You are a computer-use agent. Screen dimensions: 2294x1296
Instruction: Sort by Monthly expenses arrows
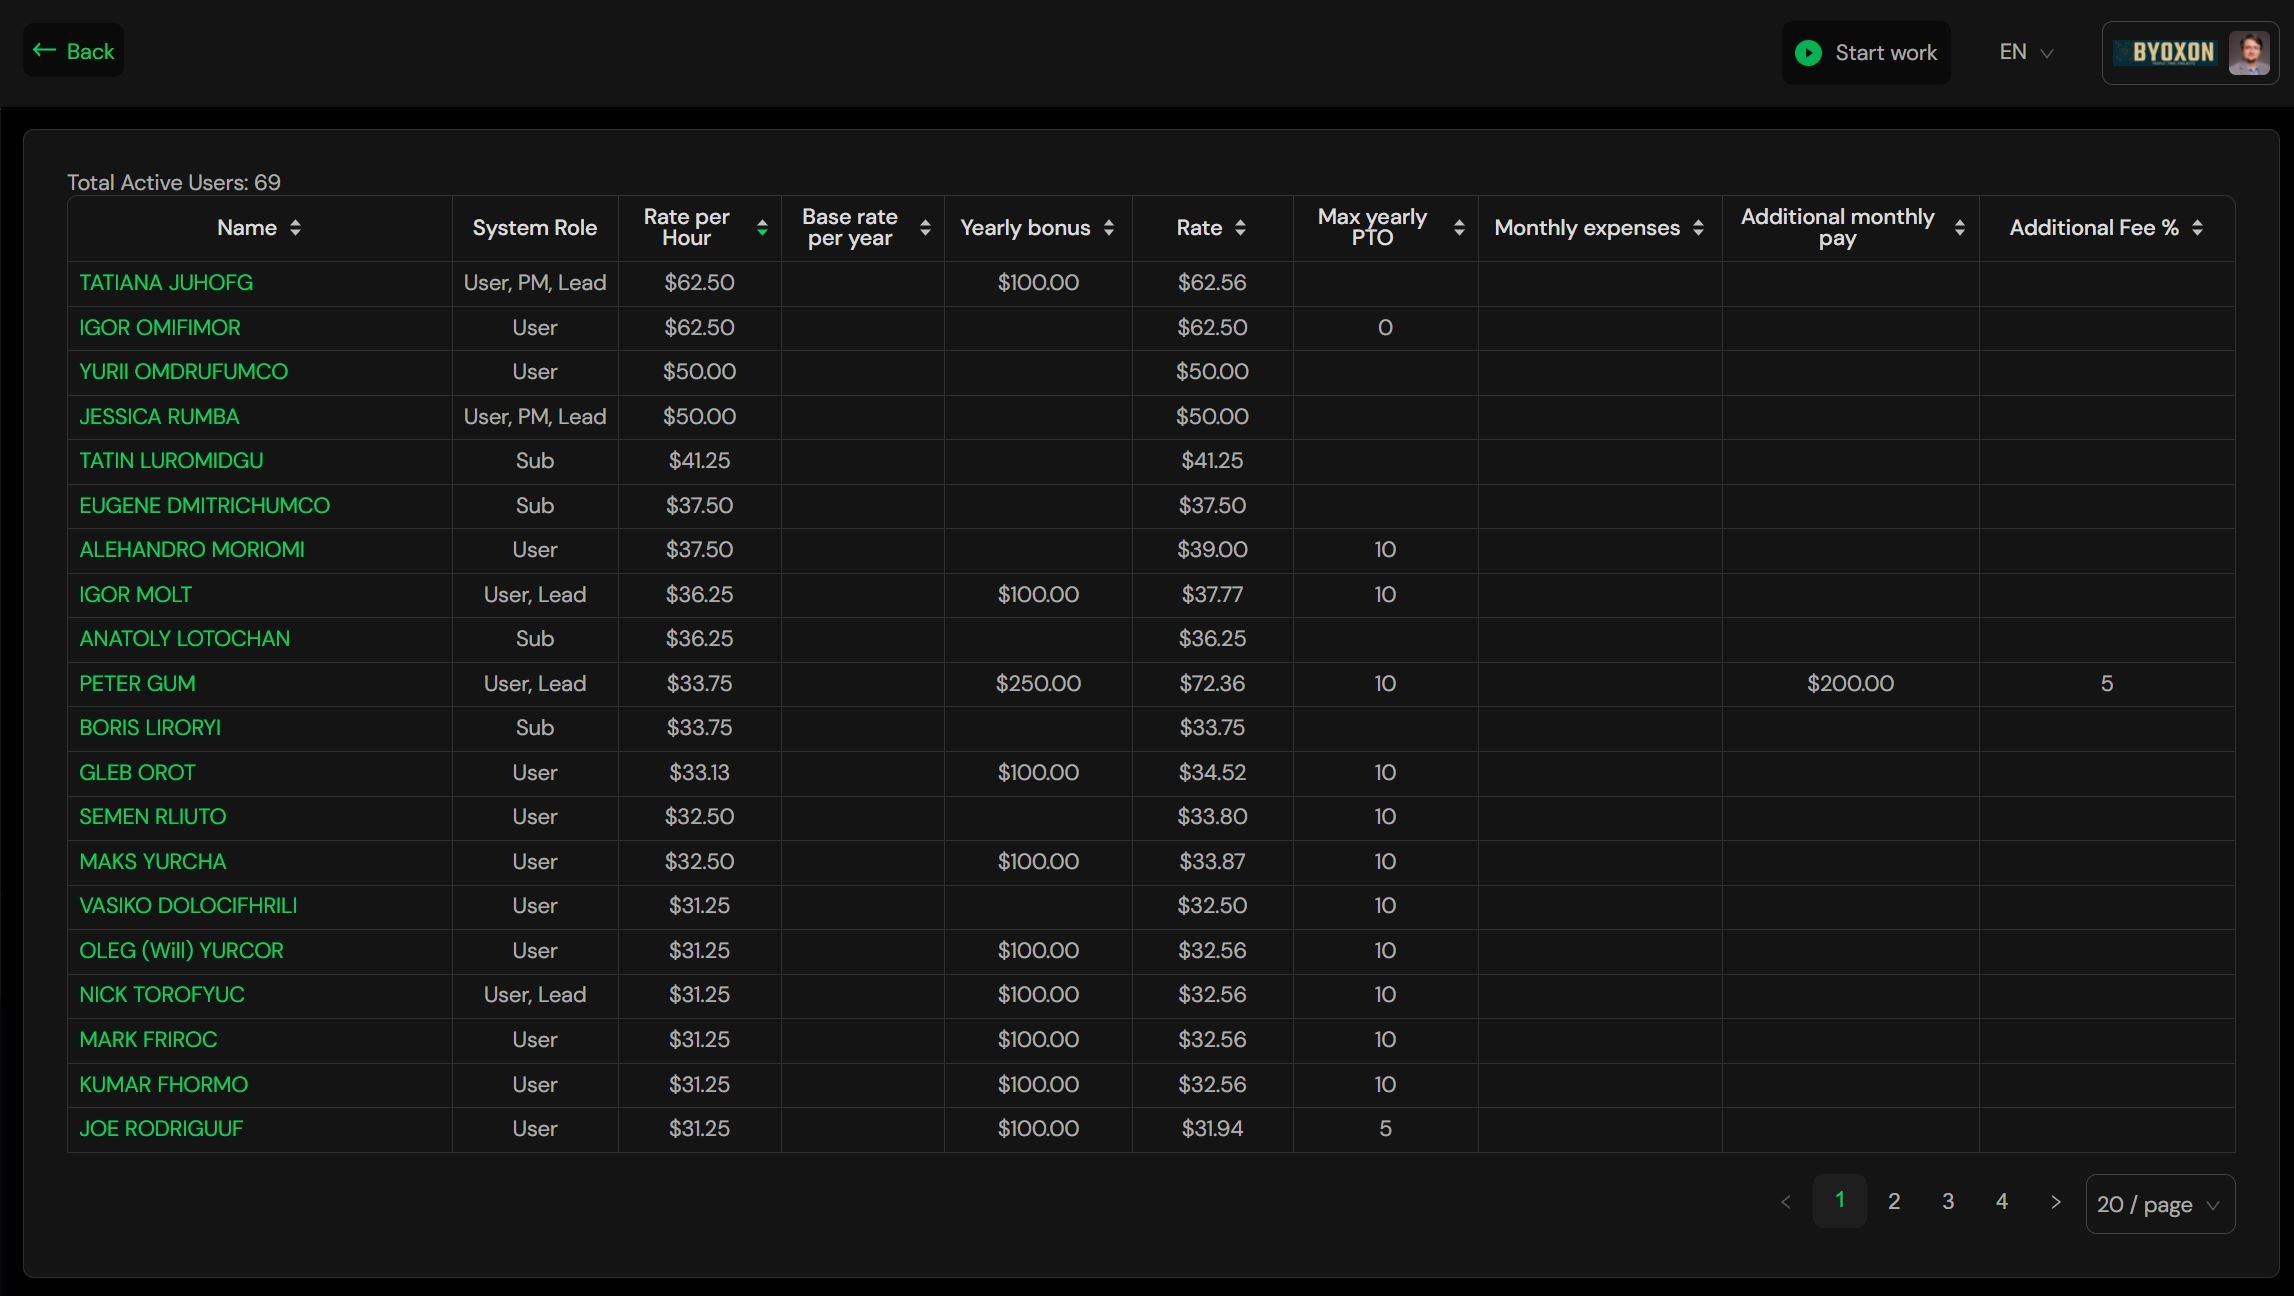(x=1698, y=228)
